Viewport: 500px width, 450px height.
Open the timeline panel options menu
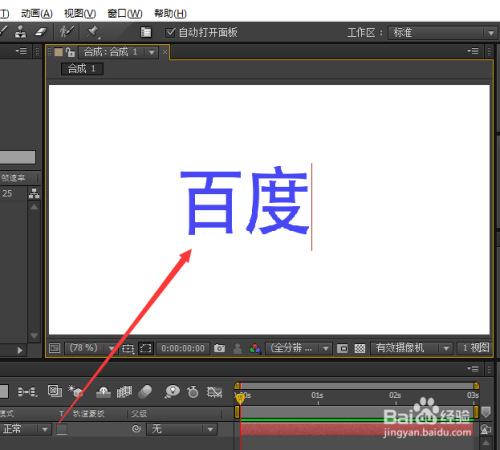pos(473,369)
